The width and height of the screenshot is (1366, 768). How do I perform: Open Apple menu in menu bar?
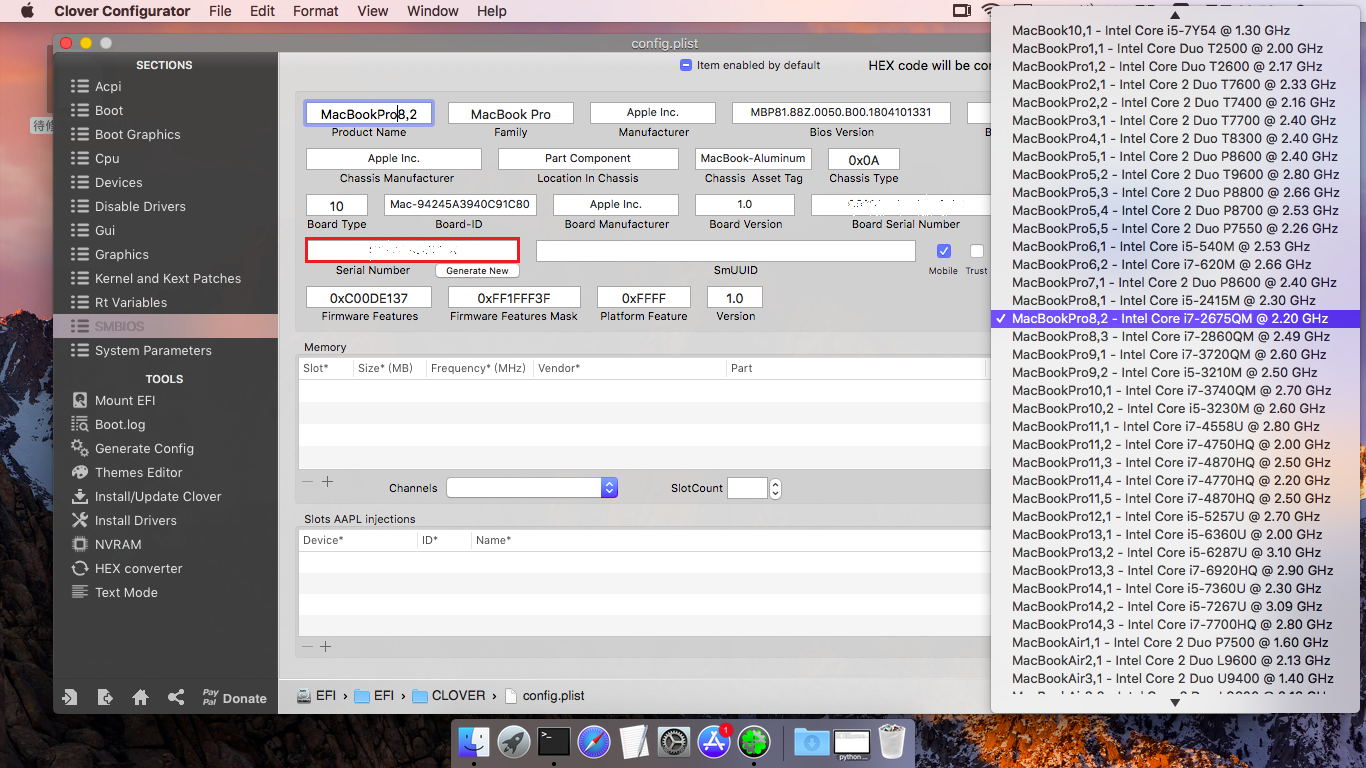tap(27, 11)
